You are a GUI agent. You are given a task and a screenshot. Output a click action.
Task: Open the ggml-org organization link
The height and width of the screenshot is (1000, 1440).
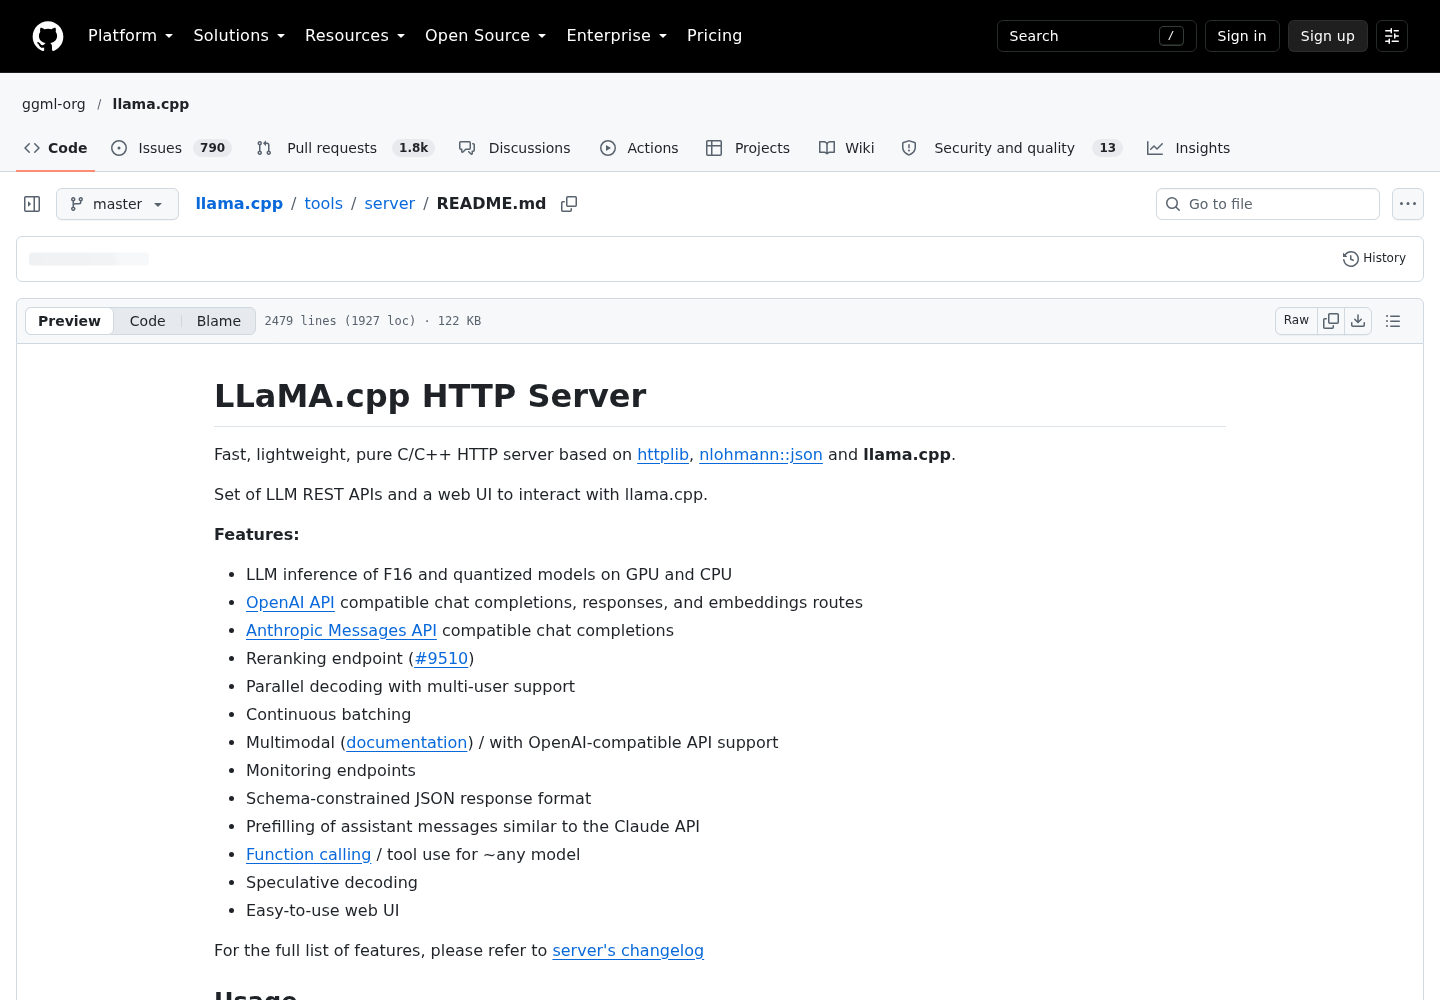click(54, 104)
